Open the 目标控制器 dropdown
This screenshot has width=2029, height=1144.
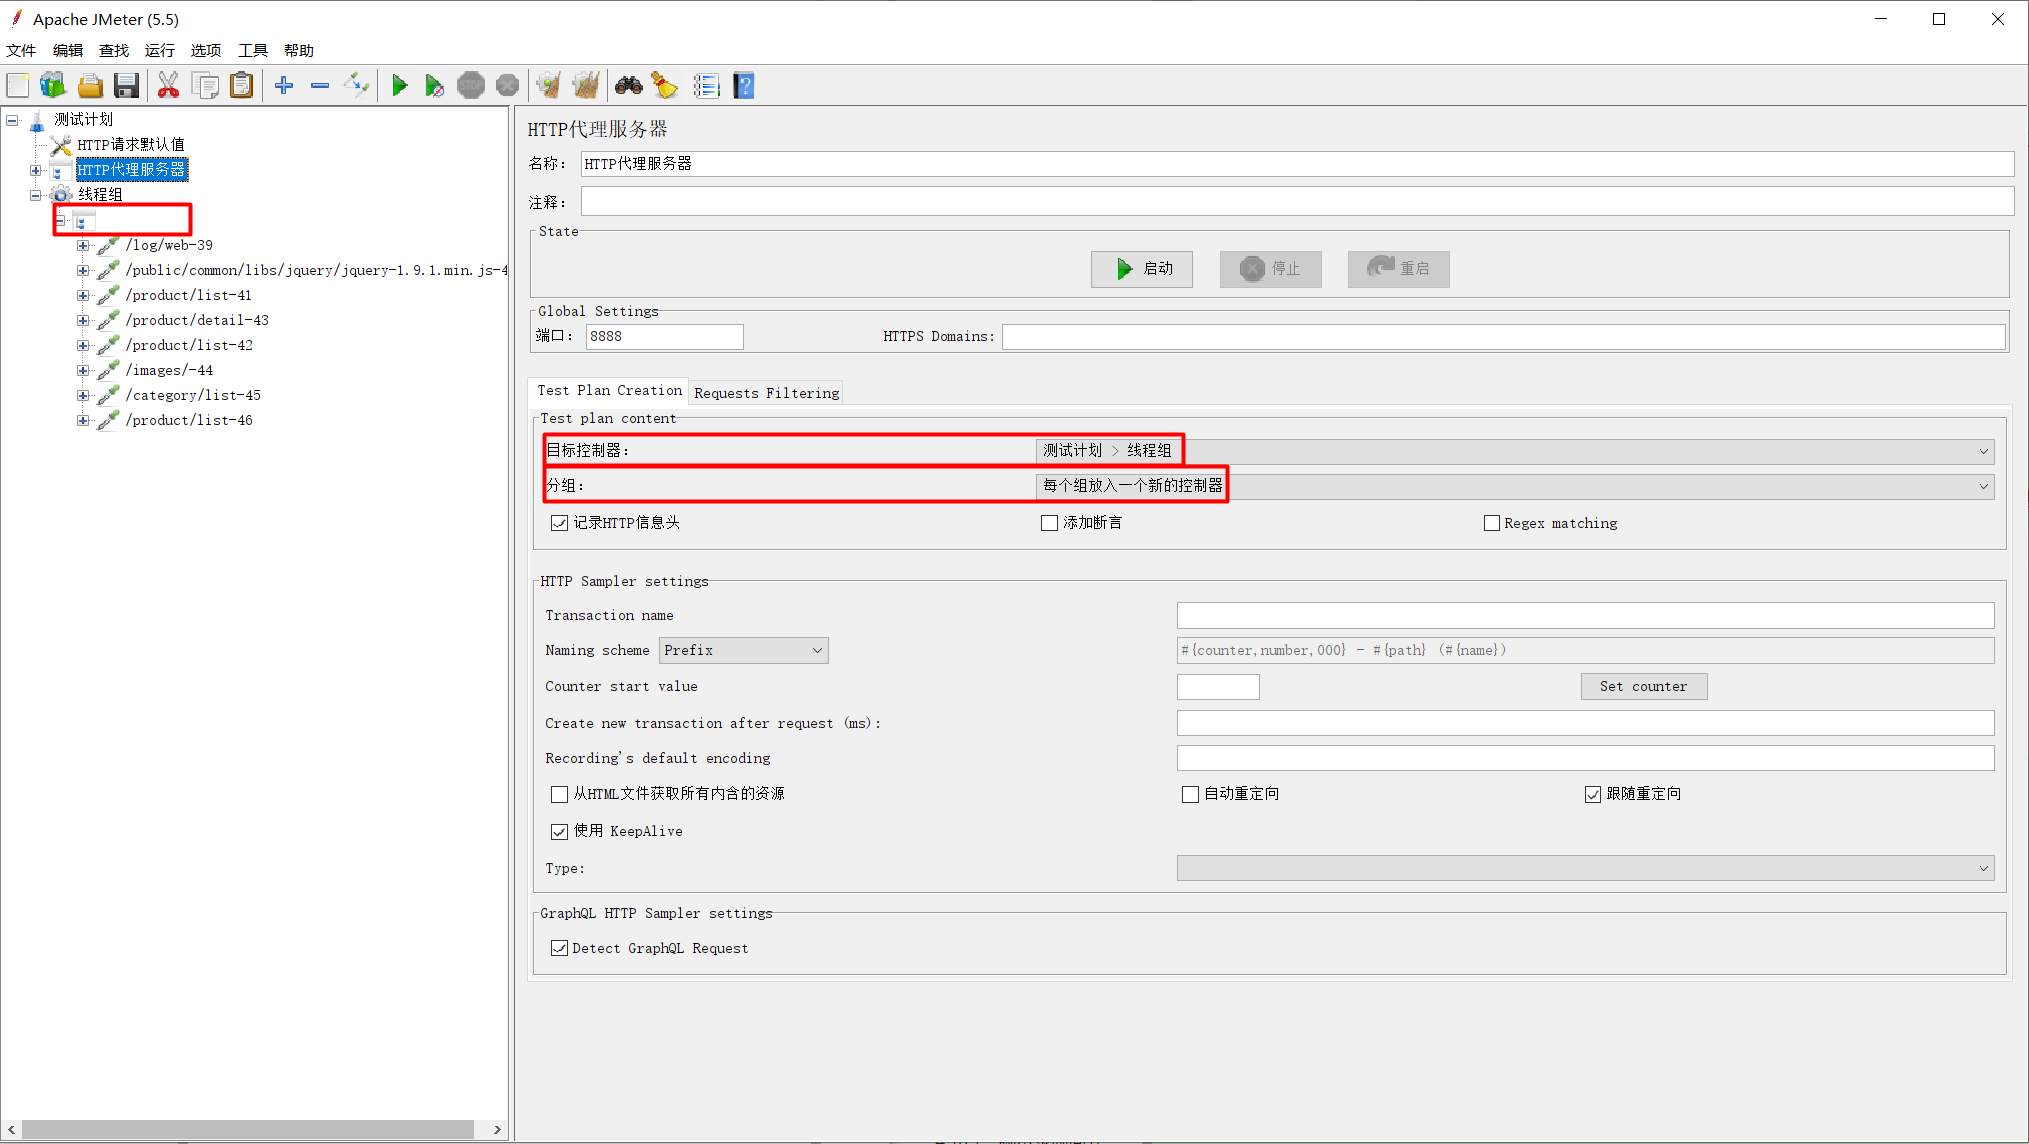pyautogui.click(x=1515, y=451)
